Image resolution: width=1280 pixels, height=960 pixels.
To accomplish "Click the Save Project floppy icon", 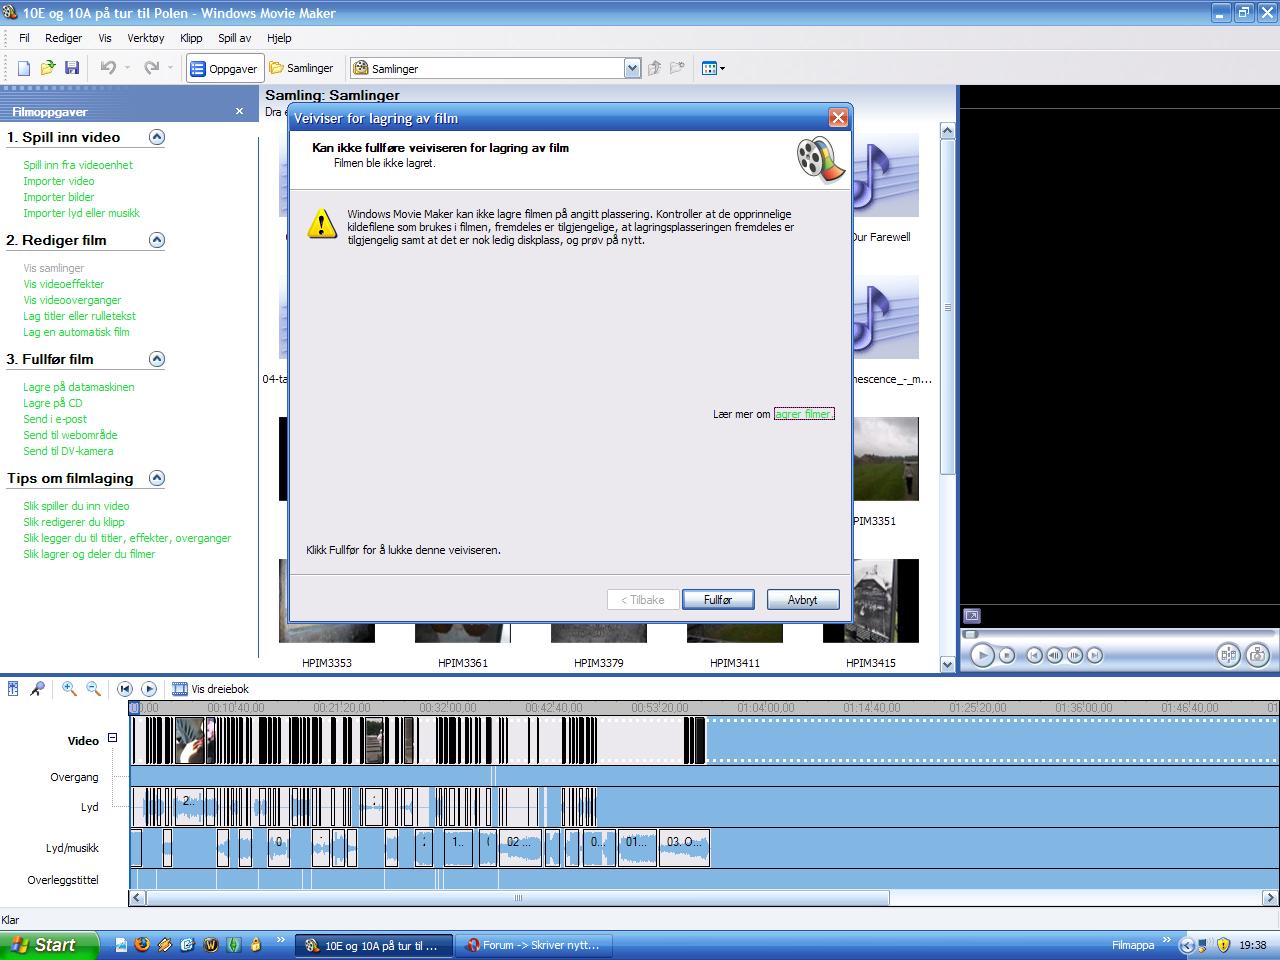I will pyautogui.click(x=72, y=68).
